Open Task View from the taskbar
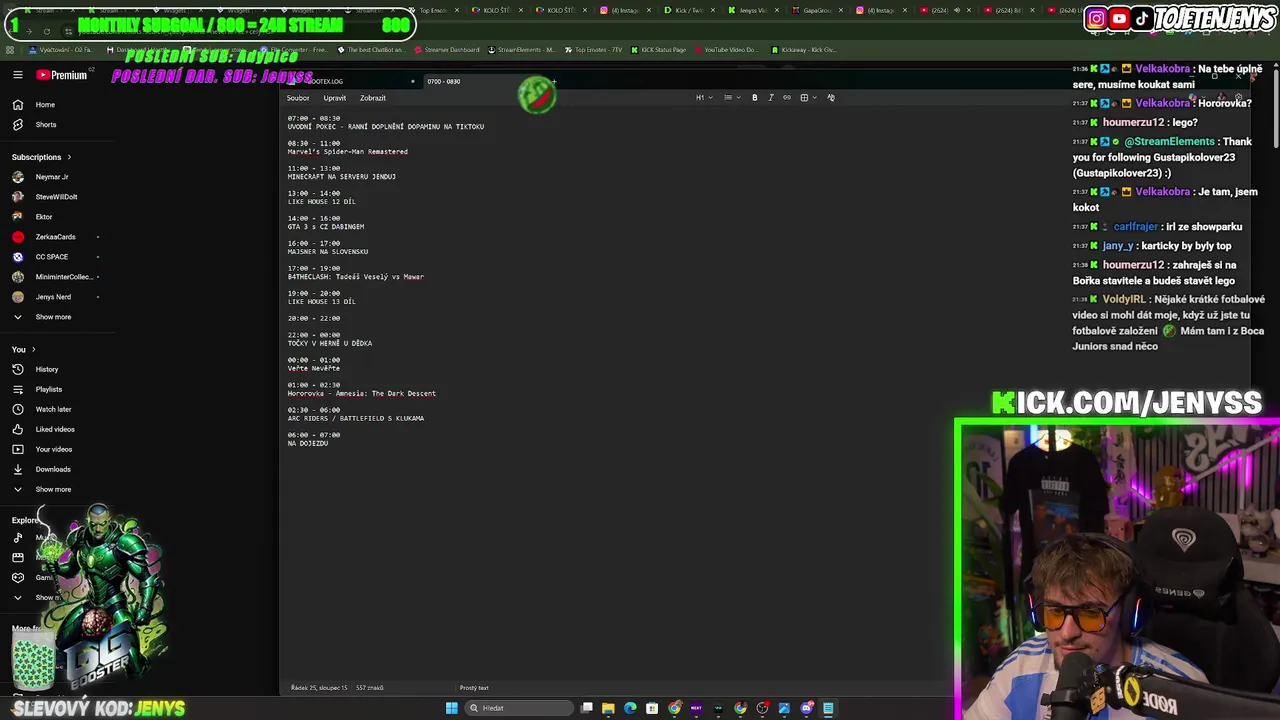The width and height of the screenshot is (1280, 720). (587, 708)
